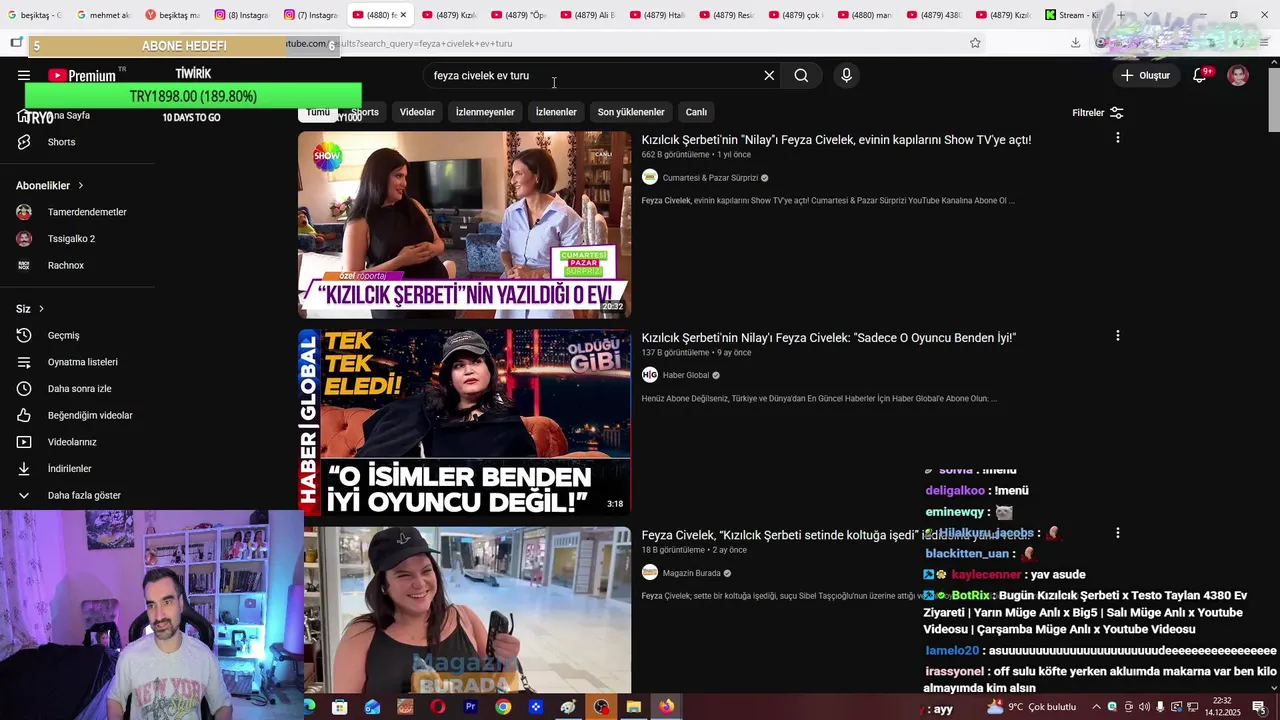Viewport: 1280px width, 720px height.
Task: Play the 'Kızılcık Şerbeti'nin yazıldığı o ev' thumbnail
Action: point(465,225)
